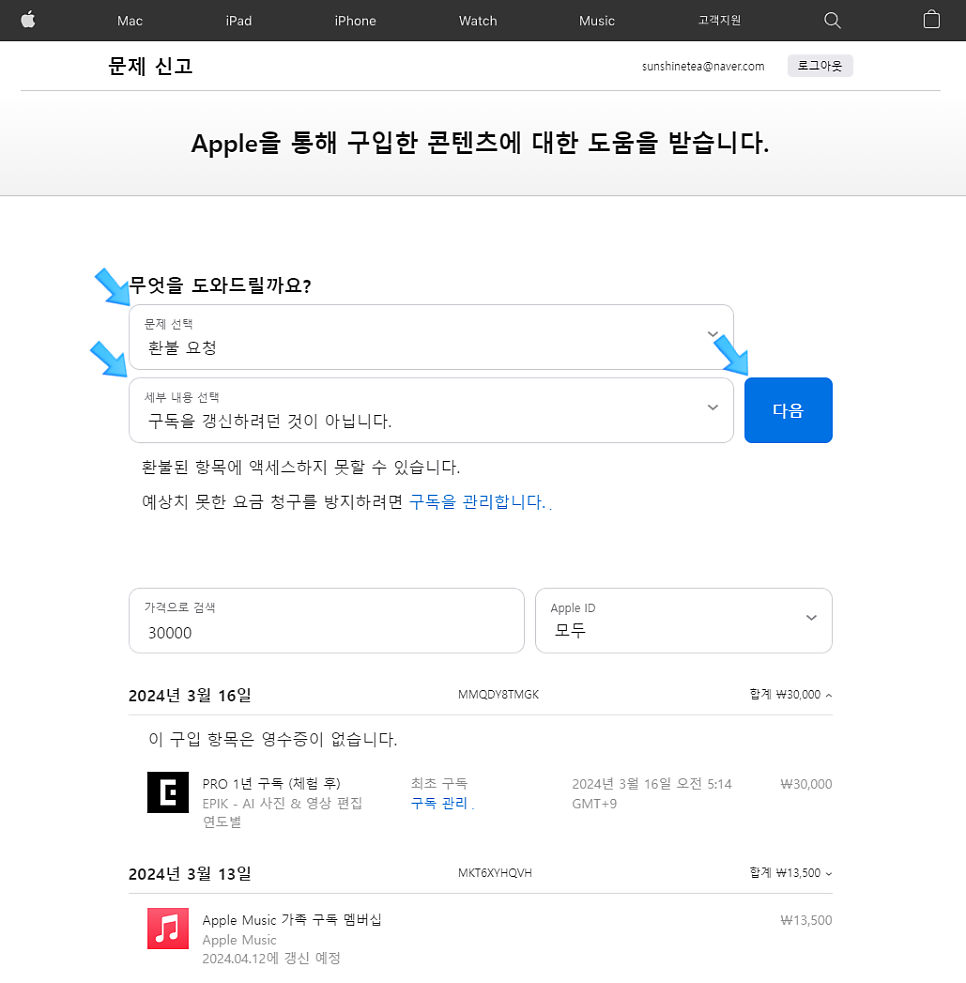Expand the 합계 ₩13,500 purchase group
This screenshot has width=966, height=983.
(x=790, y=873)
